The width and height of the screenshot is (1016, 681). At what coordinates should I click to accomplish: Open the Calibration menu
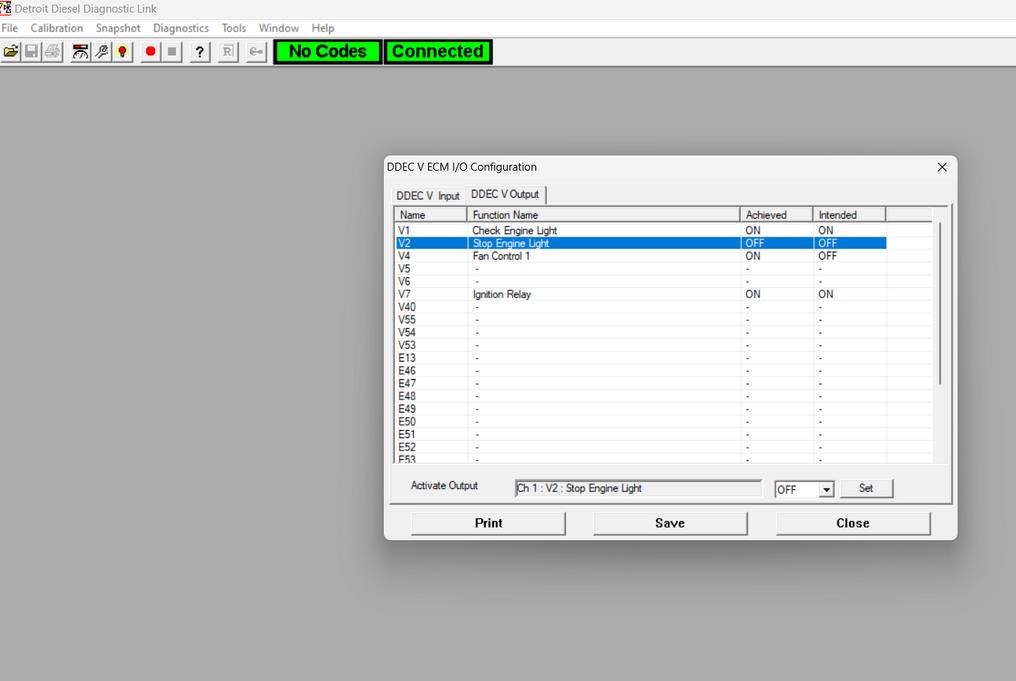click(57, 28)
